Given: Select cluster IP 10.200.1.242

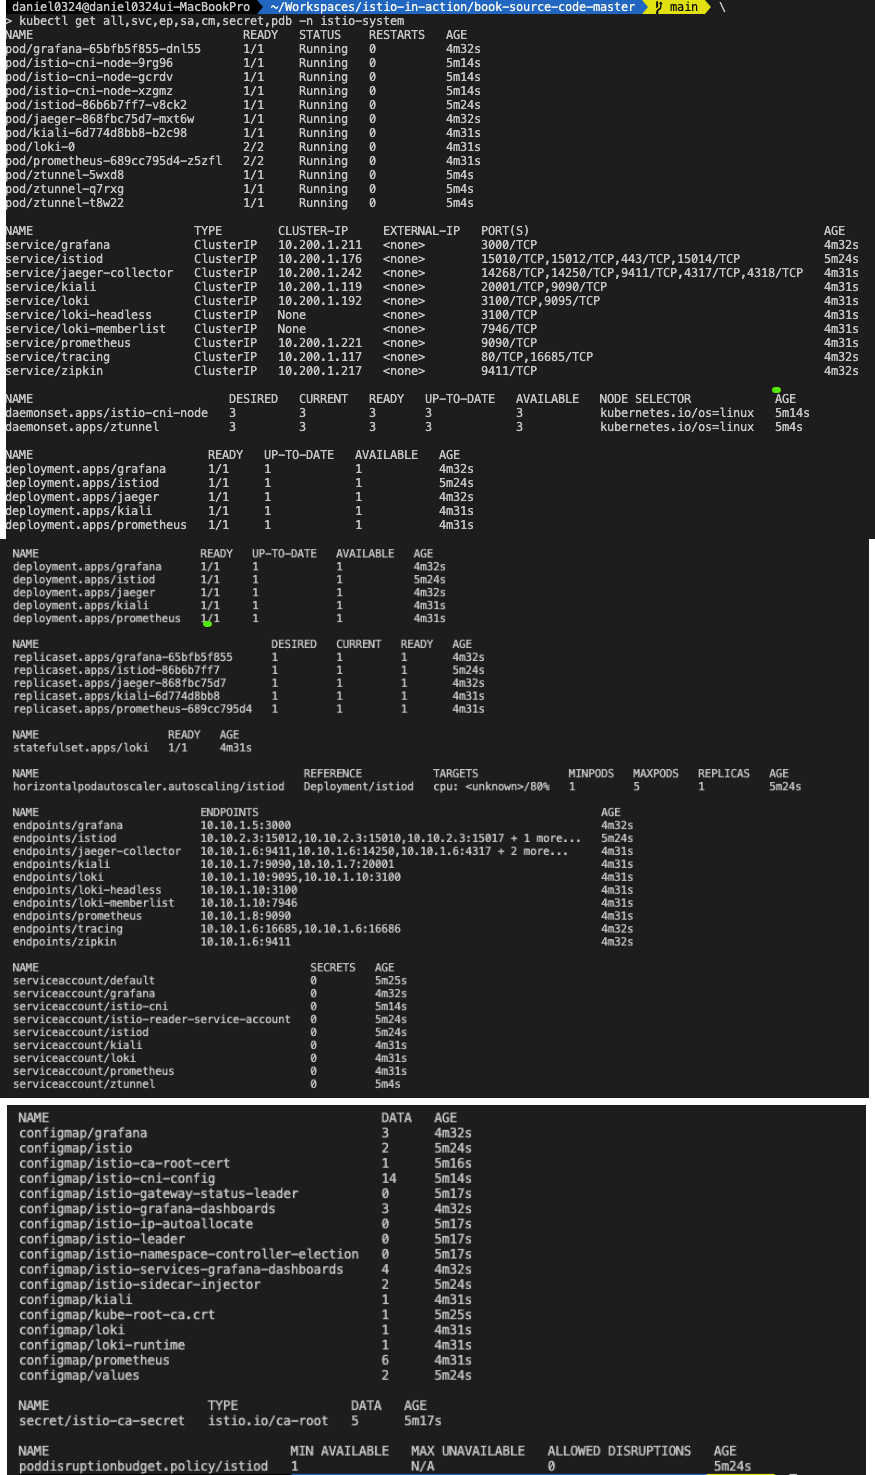Looking at the screenshot, I should point(320,272).
